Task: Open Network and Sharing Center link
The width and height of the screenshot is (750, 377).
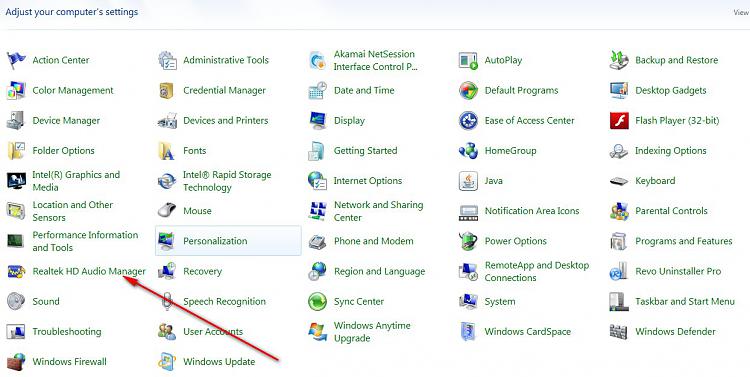Action: [378, 211]
